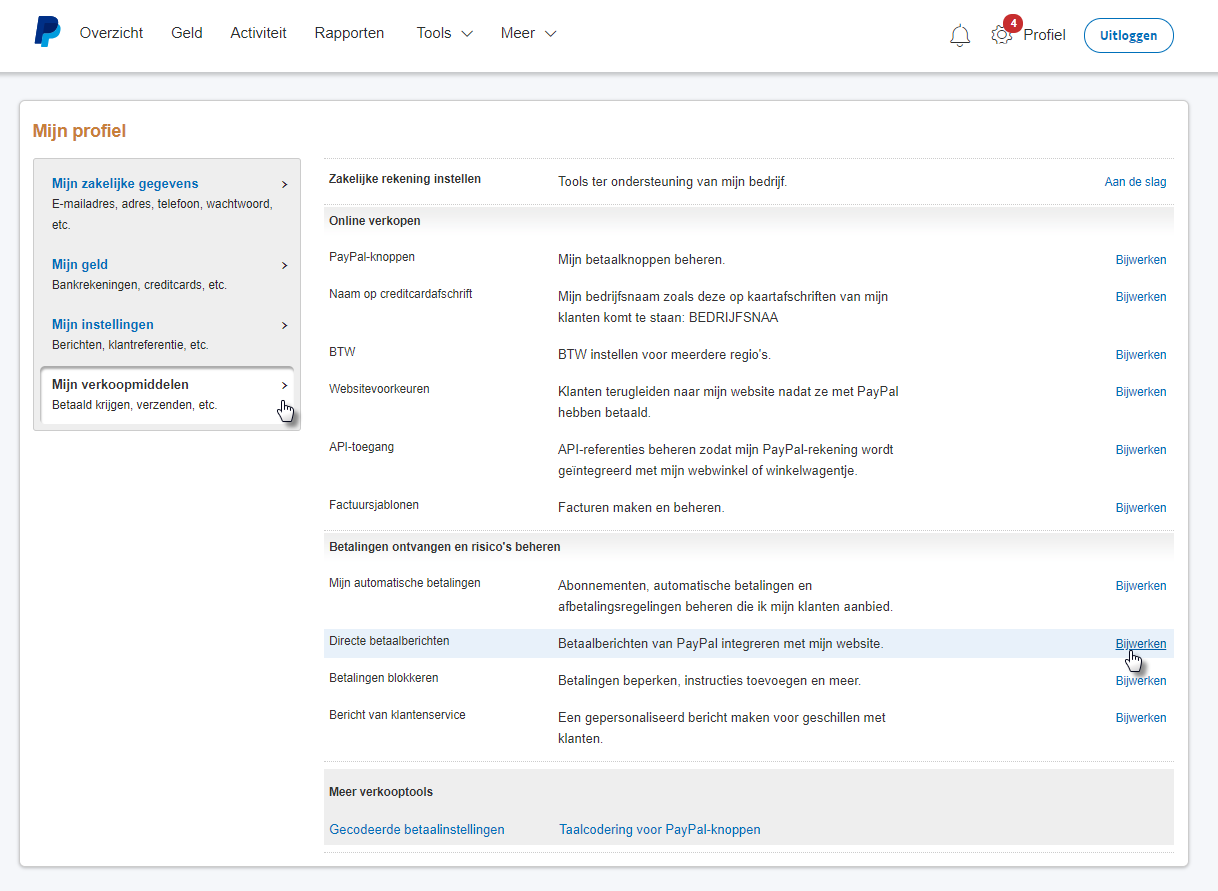The height and width of the screenshot is (891, 1218).
Task: Select Mijn instellingen in sidebar
Action: 103,325
